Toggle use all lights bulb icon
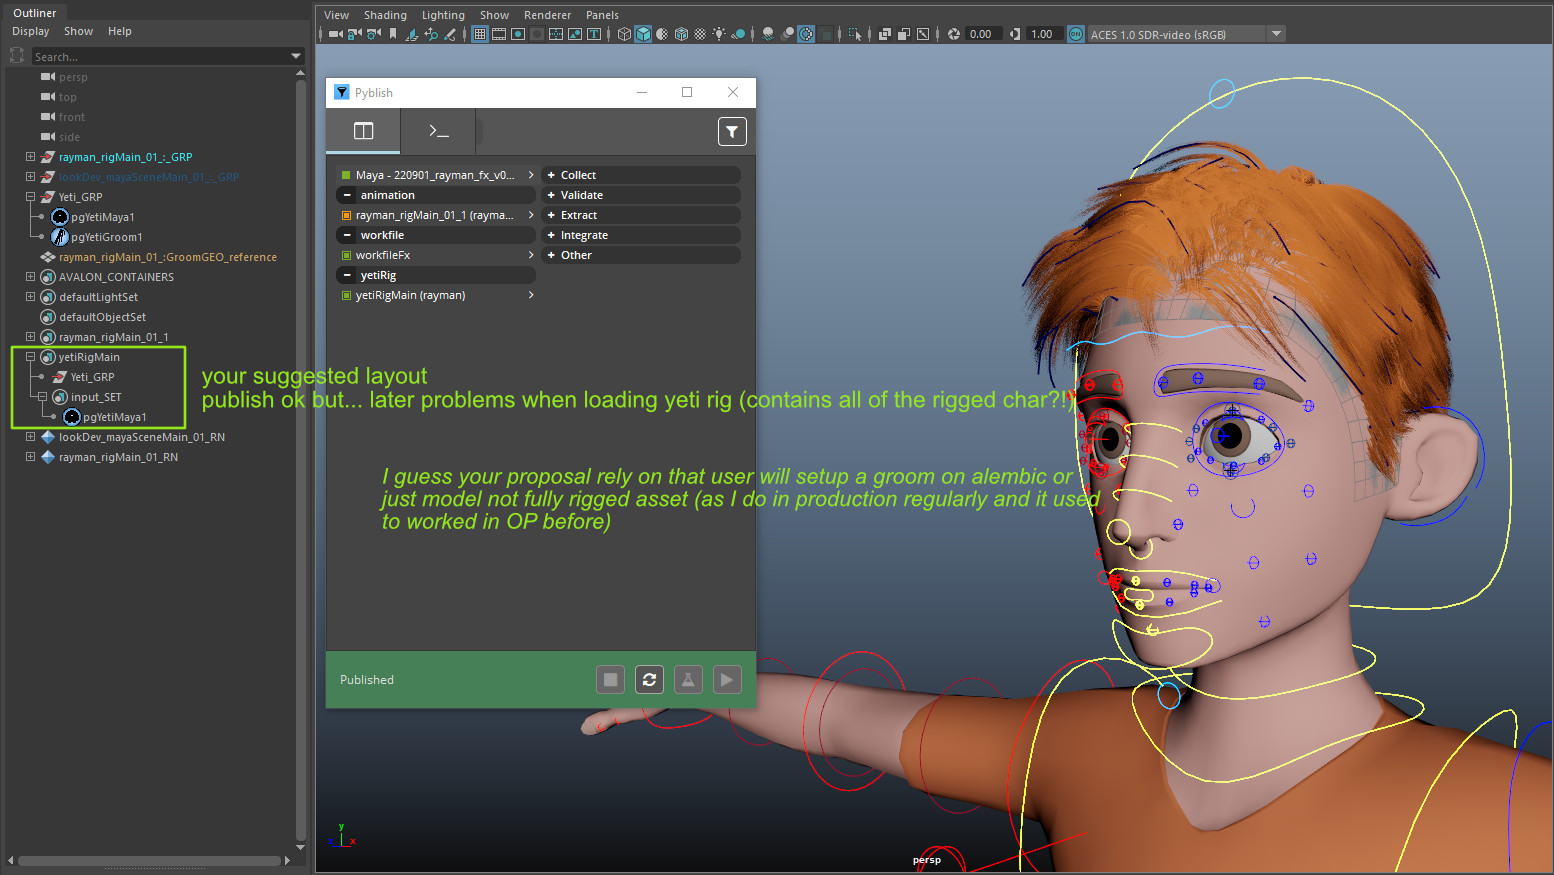Screen dimensions: 1554x875 click(719, 34)
